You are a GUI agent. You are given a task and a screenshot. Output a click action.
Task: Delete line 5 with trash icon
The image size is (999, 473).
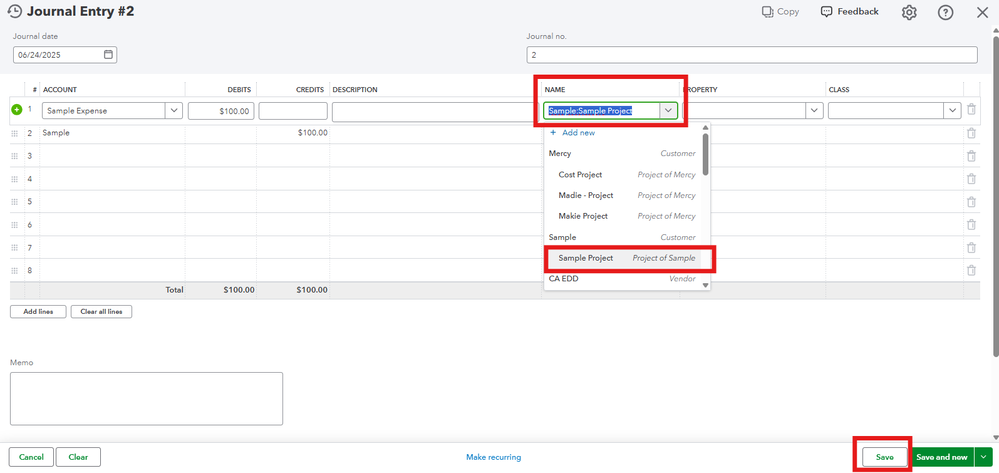point(971,202)
